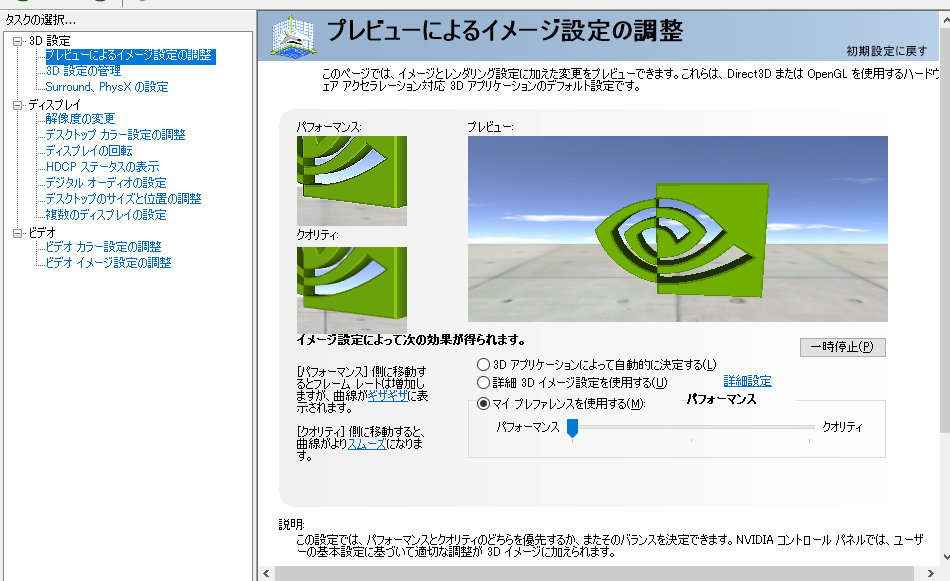Screen dimensions: 950x581
Task: Select 3D アプリケーションによって自動的に決定する radio
Action: click(483, 365)
